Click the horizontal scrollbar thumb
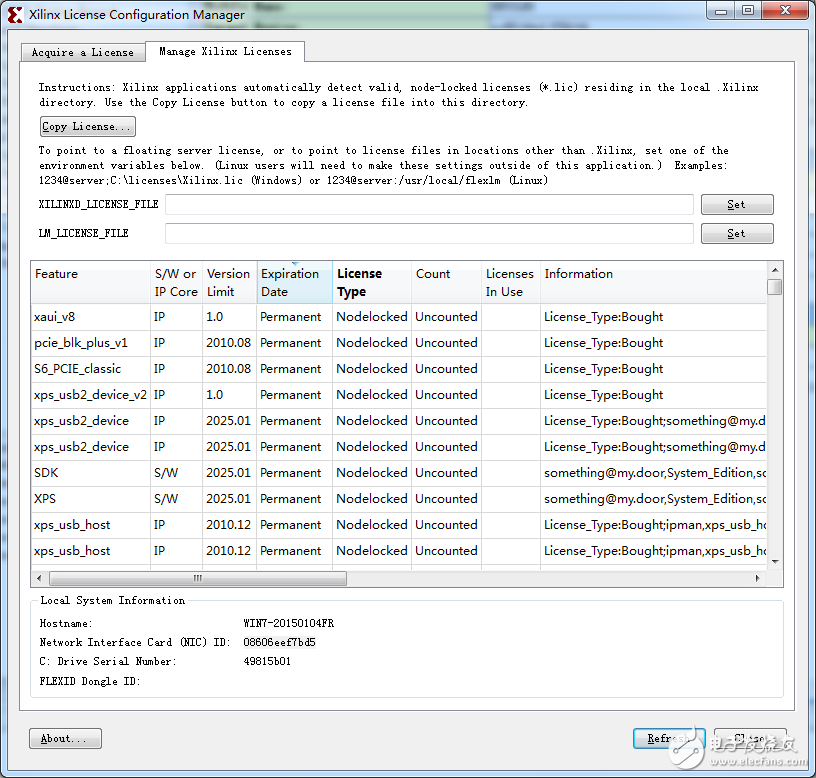This screenshot has width=816, height=778. 198,578
